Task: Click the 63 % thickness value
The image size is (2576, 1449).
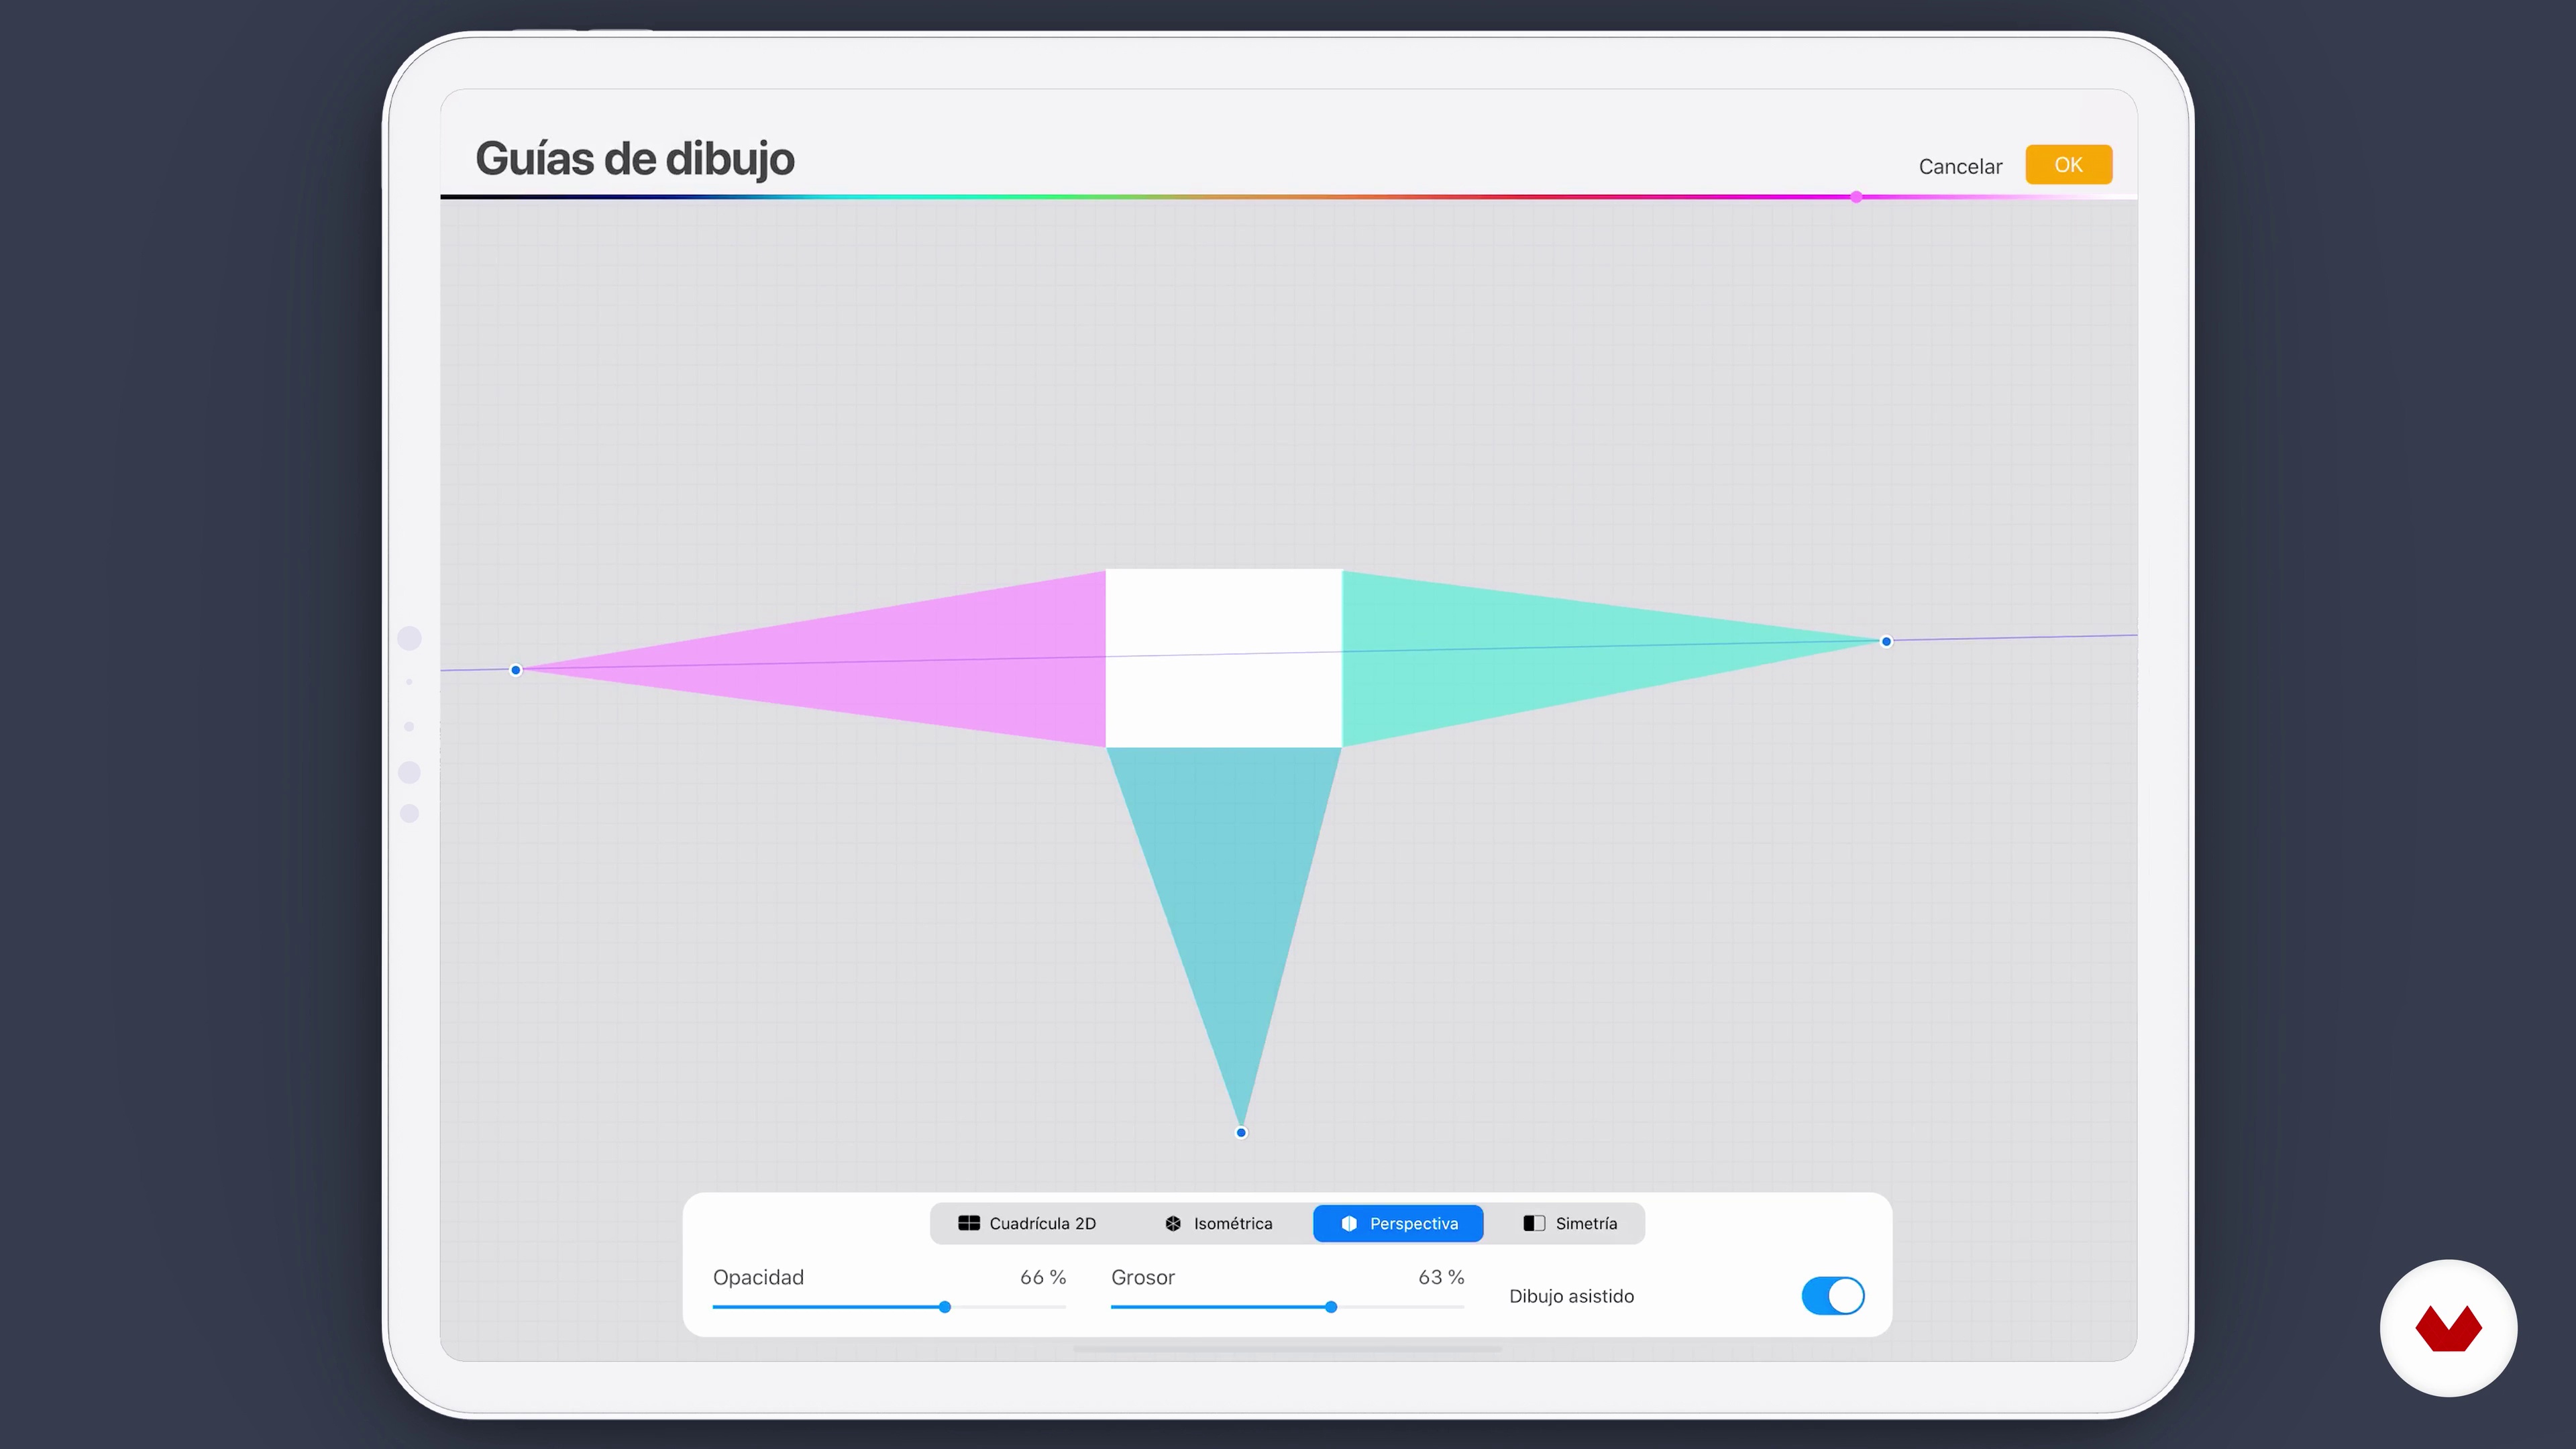Action: 1441,1277
